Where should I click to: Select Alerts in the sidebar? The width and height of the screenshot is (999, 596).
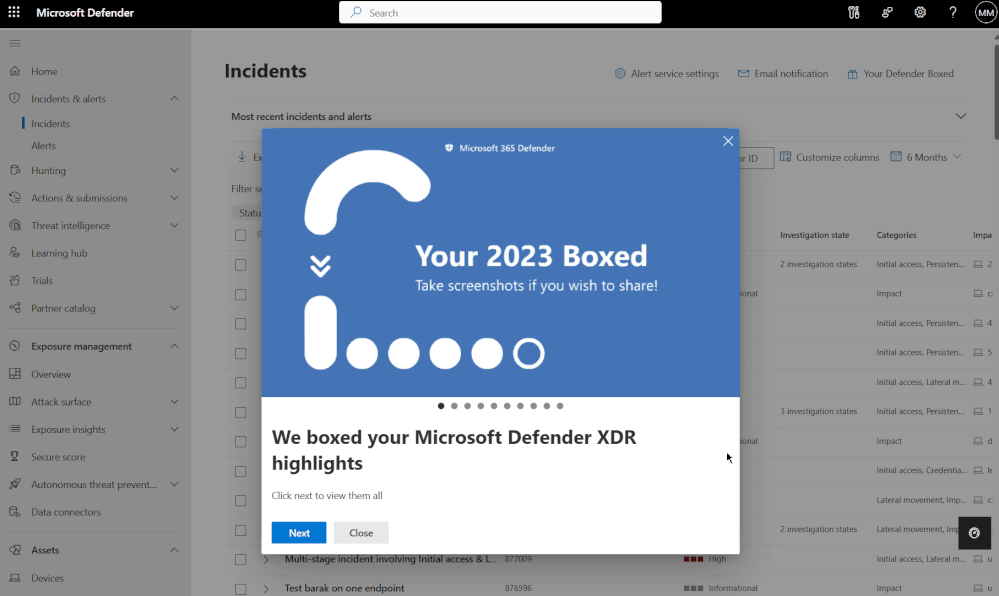pyautogui.click(x=43, y=145)
